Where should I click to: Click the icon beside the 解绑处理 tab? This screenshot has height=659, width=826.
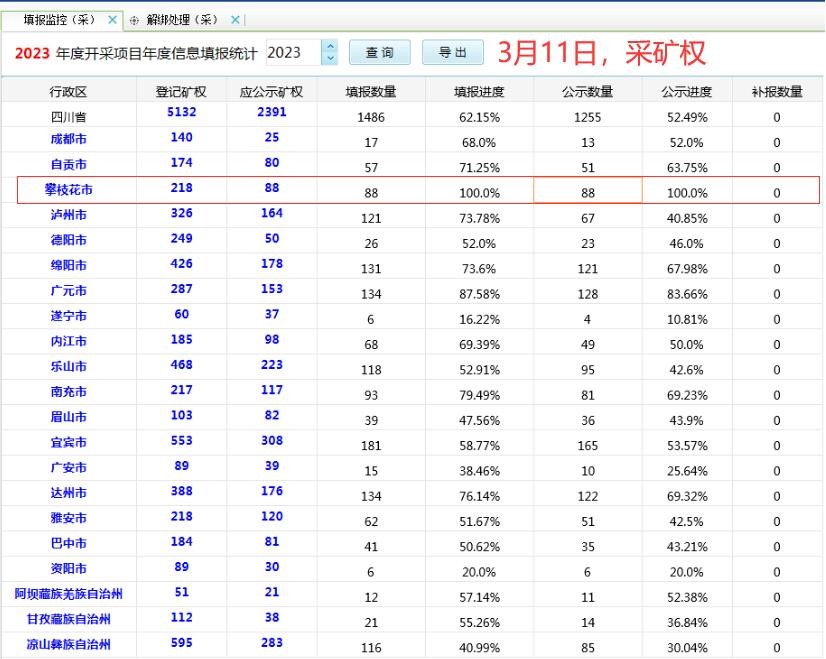pyautogui.click(x=134, y=20)
